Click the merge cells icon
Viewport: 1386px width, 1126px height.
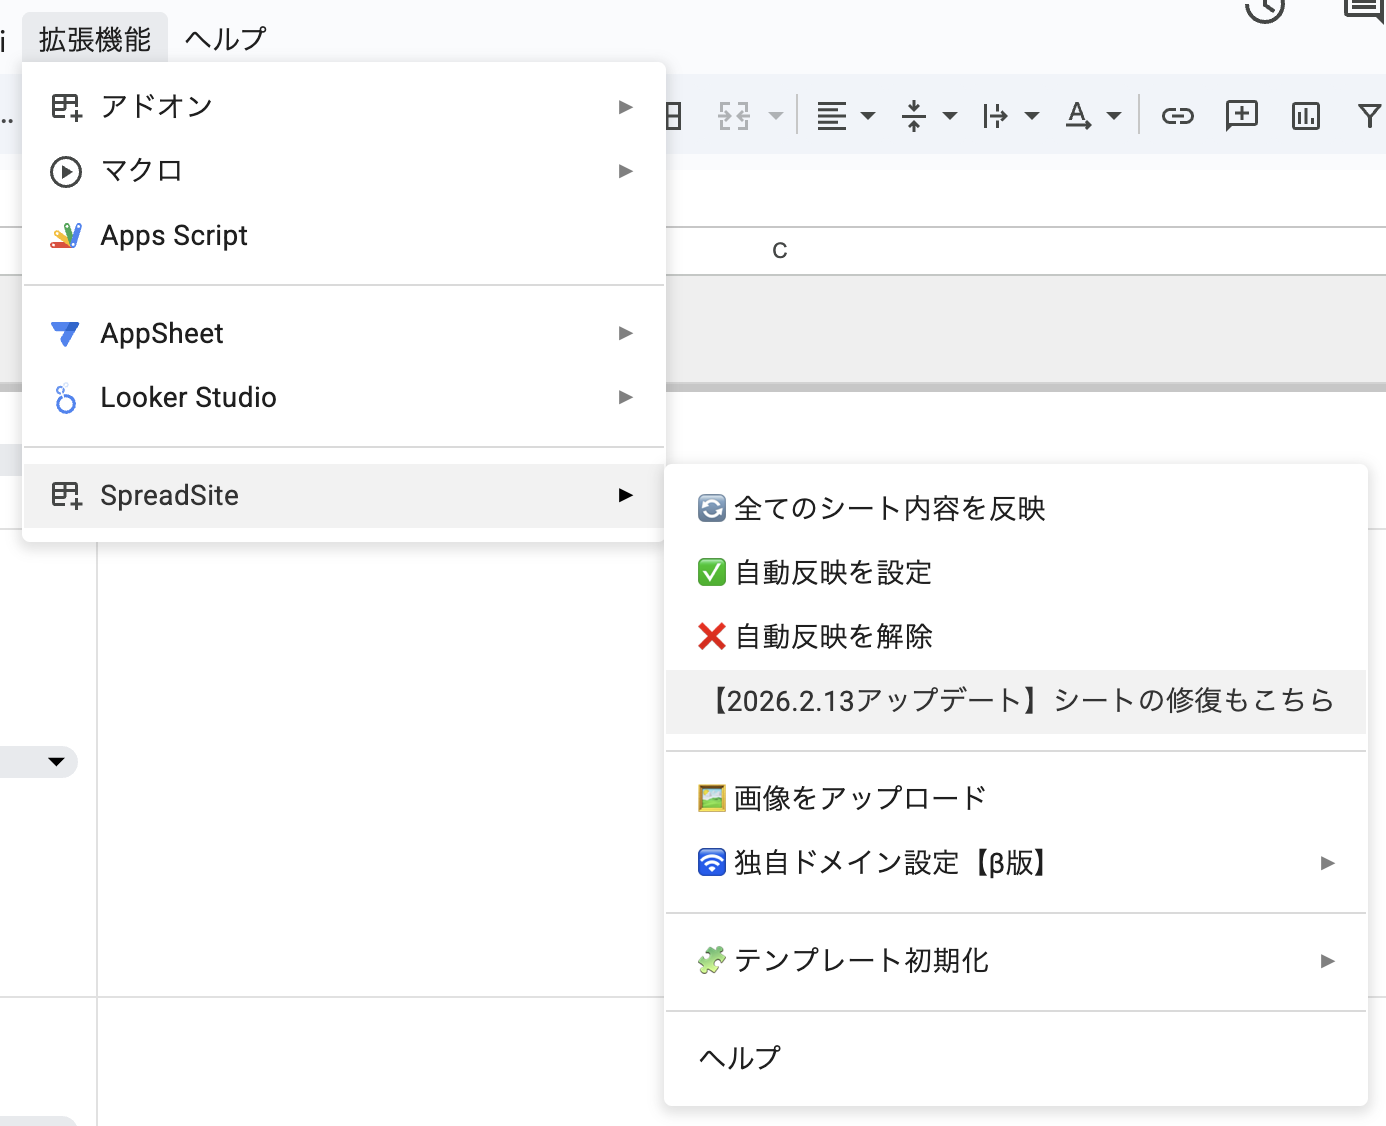[734, 116]
